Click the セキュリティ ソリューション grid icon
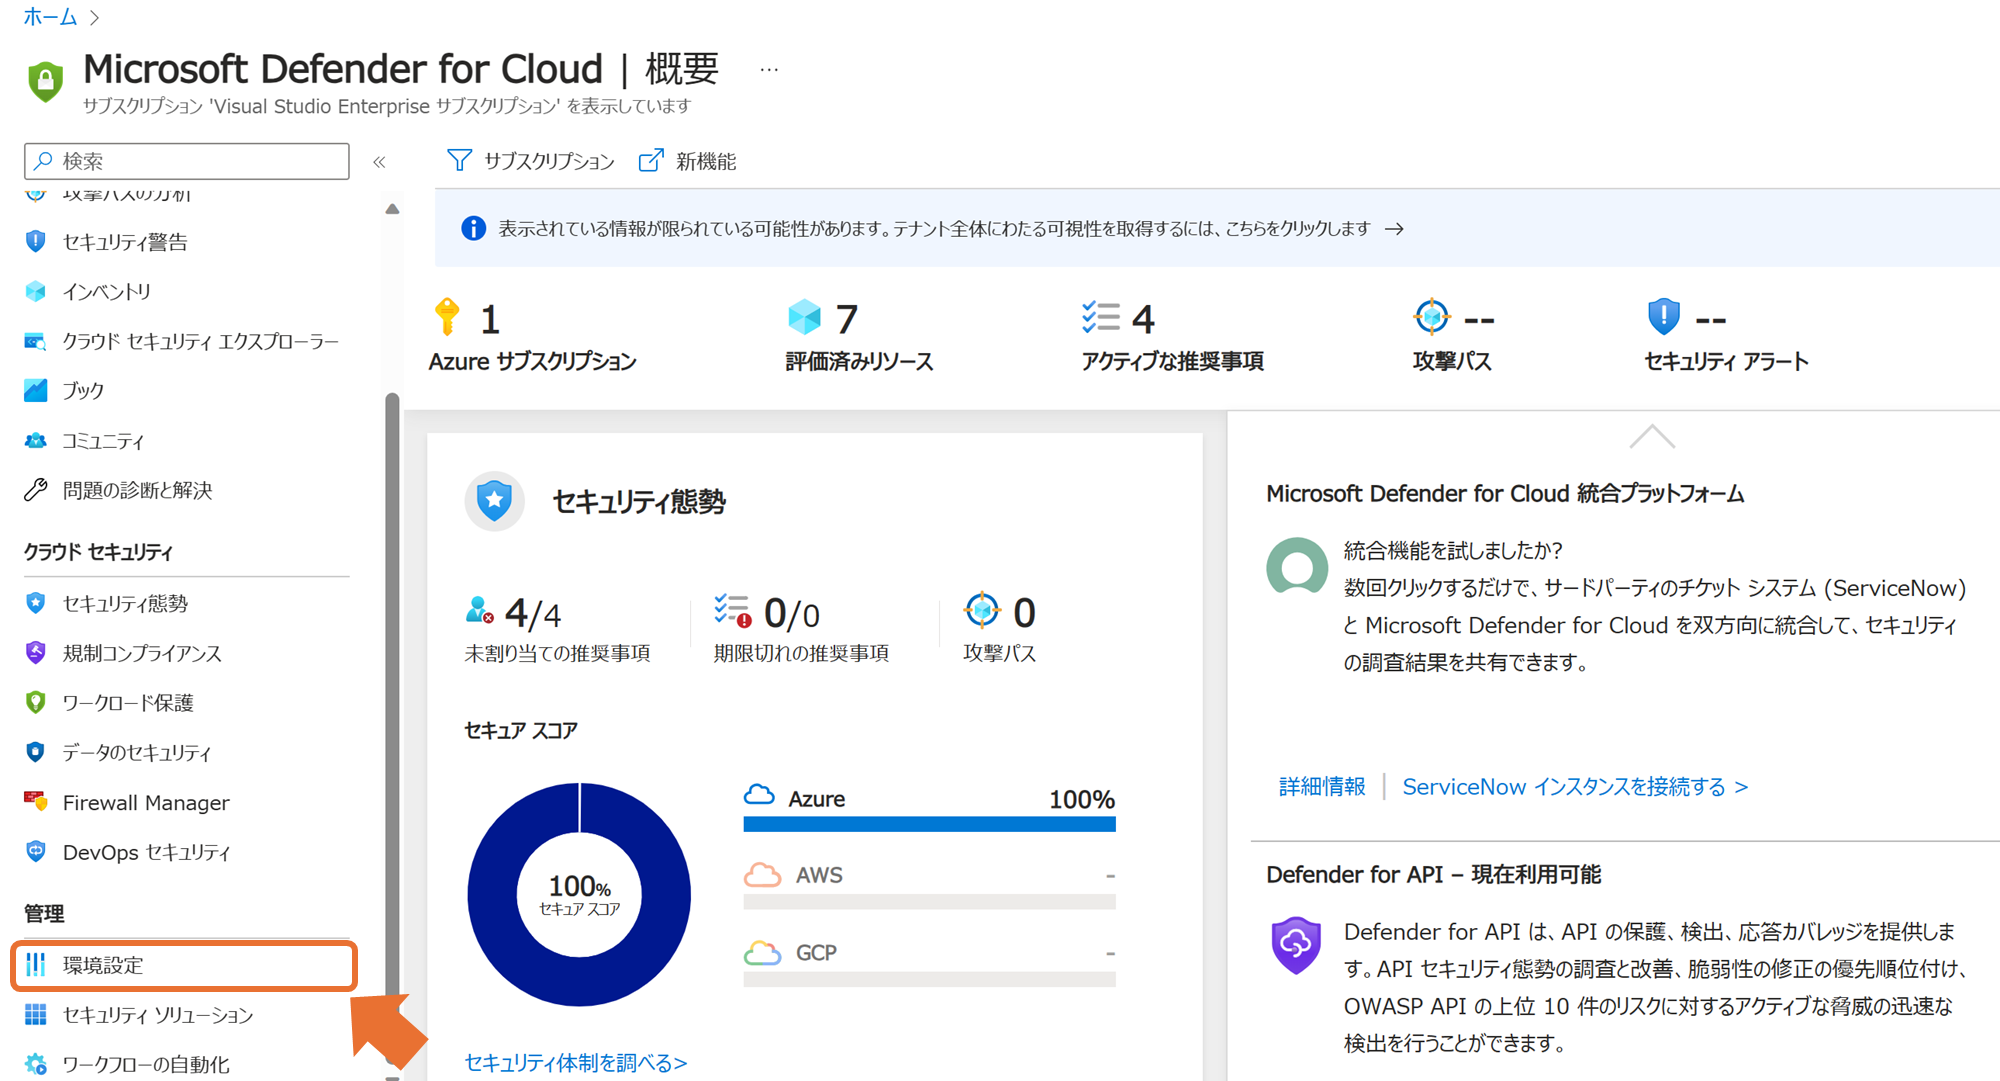2000x1081 pixels. click(x=36, y=1015)
